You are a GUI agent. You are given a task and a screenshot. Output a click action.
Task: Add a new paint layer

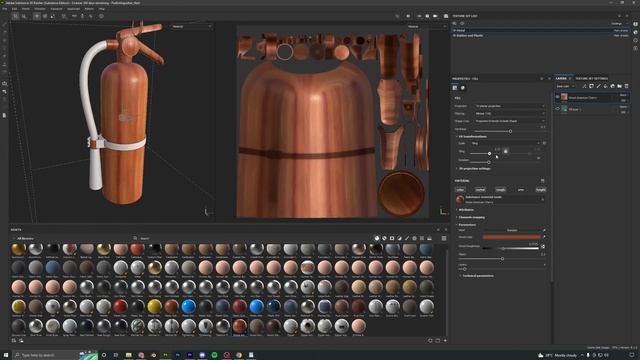click(598, 86)
